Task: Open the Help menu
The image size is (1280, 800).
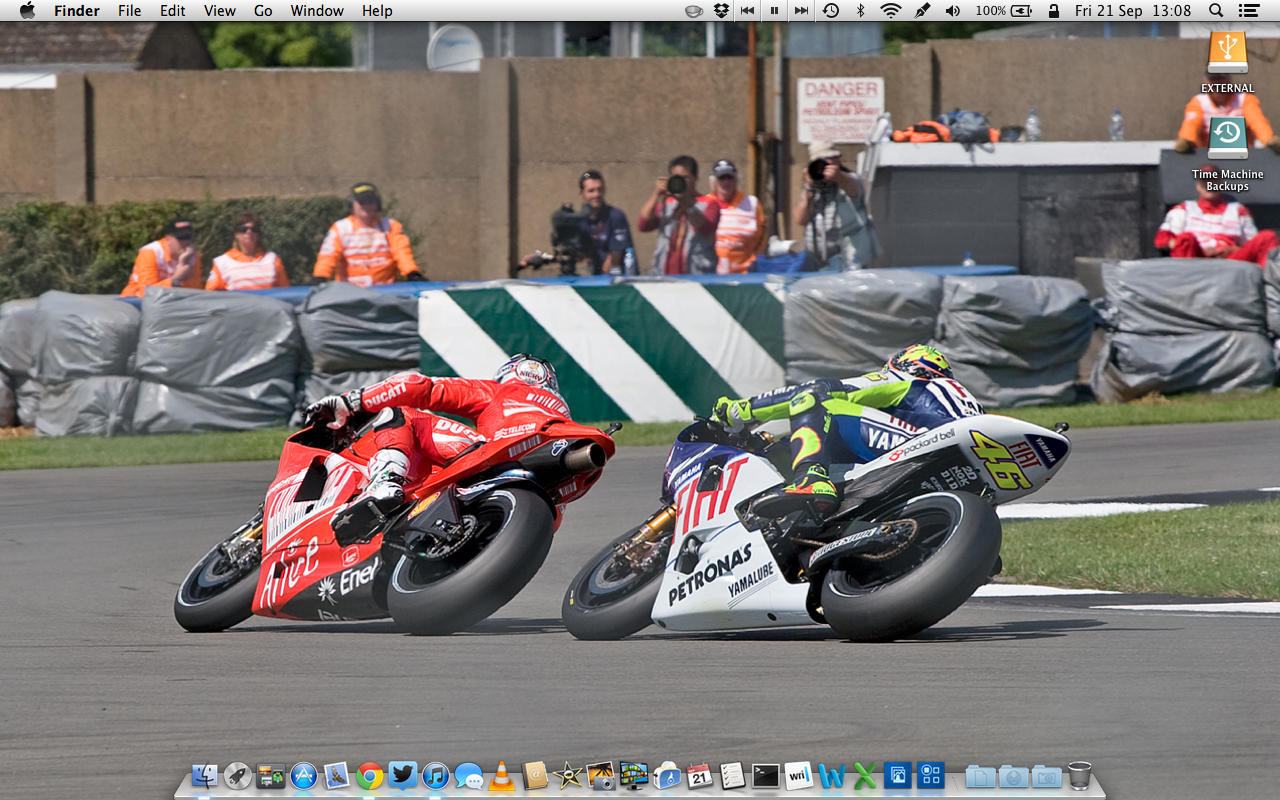Action: 377,11
